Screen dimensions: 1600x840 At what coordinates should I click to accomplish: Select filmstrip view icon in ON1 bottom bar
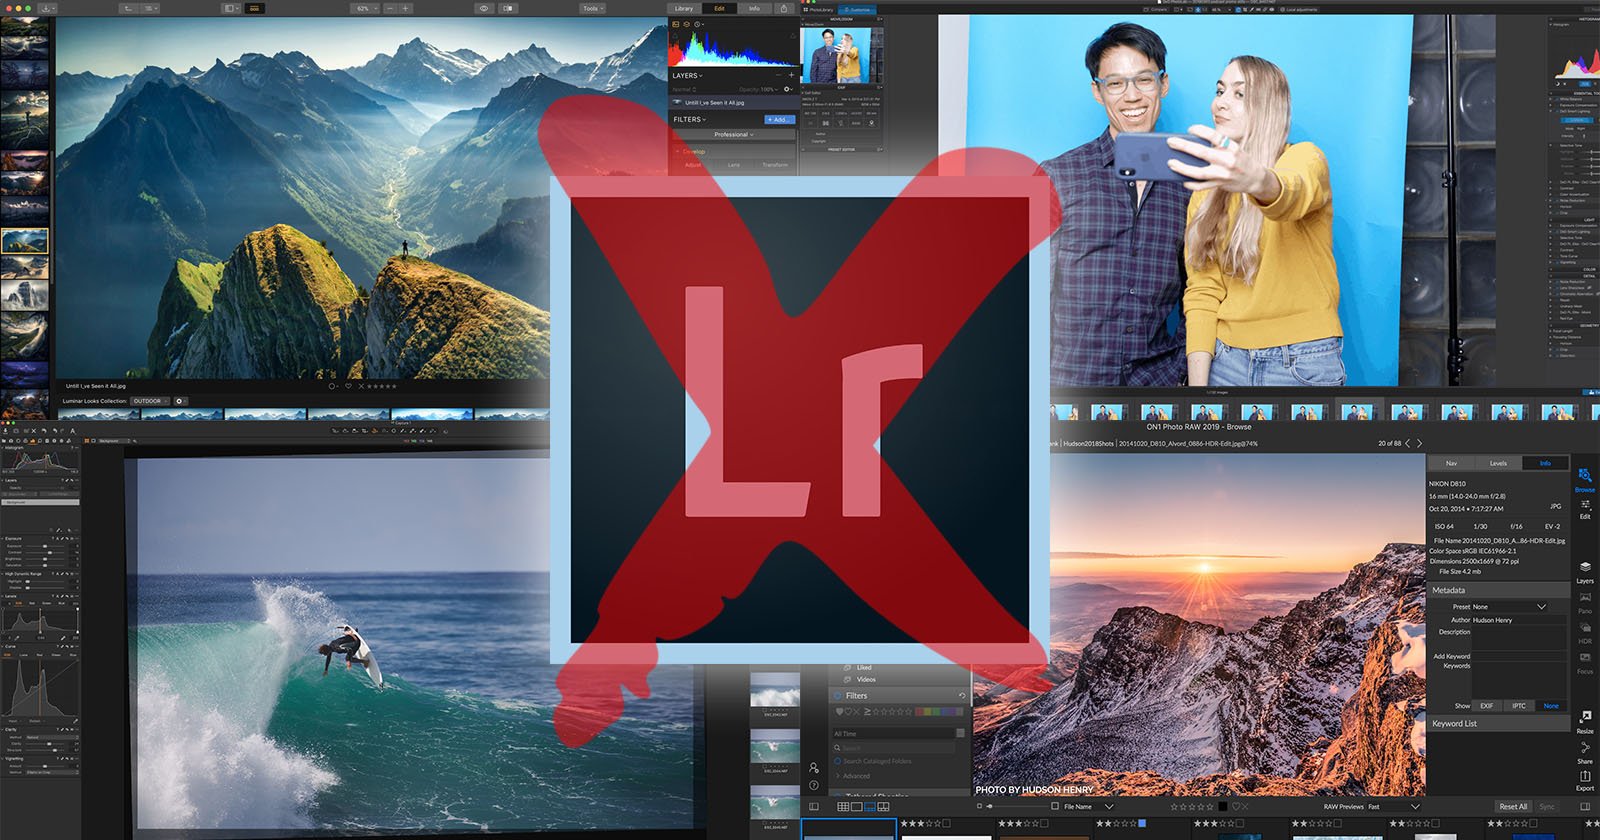coord(870,806)
